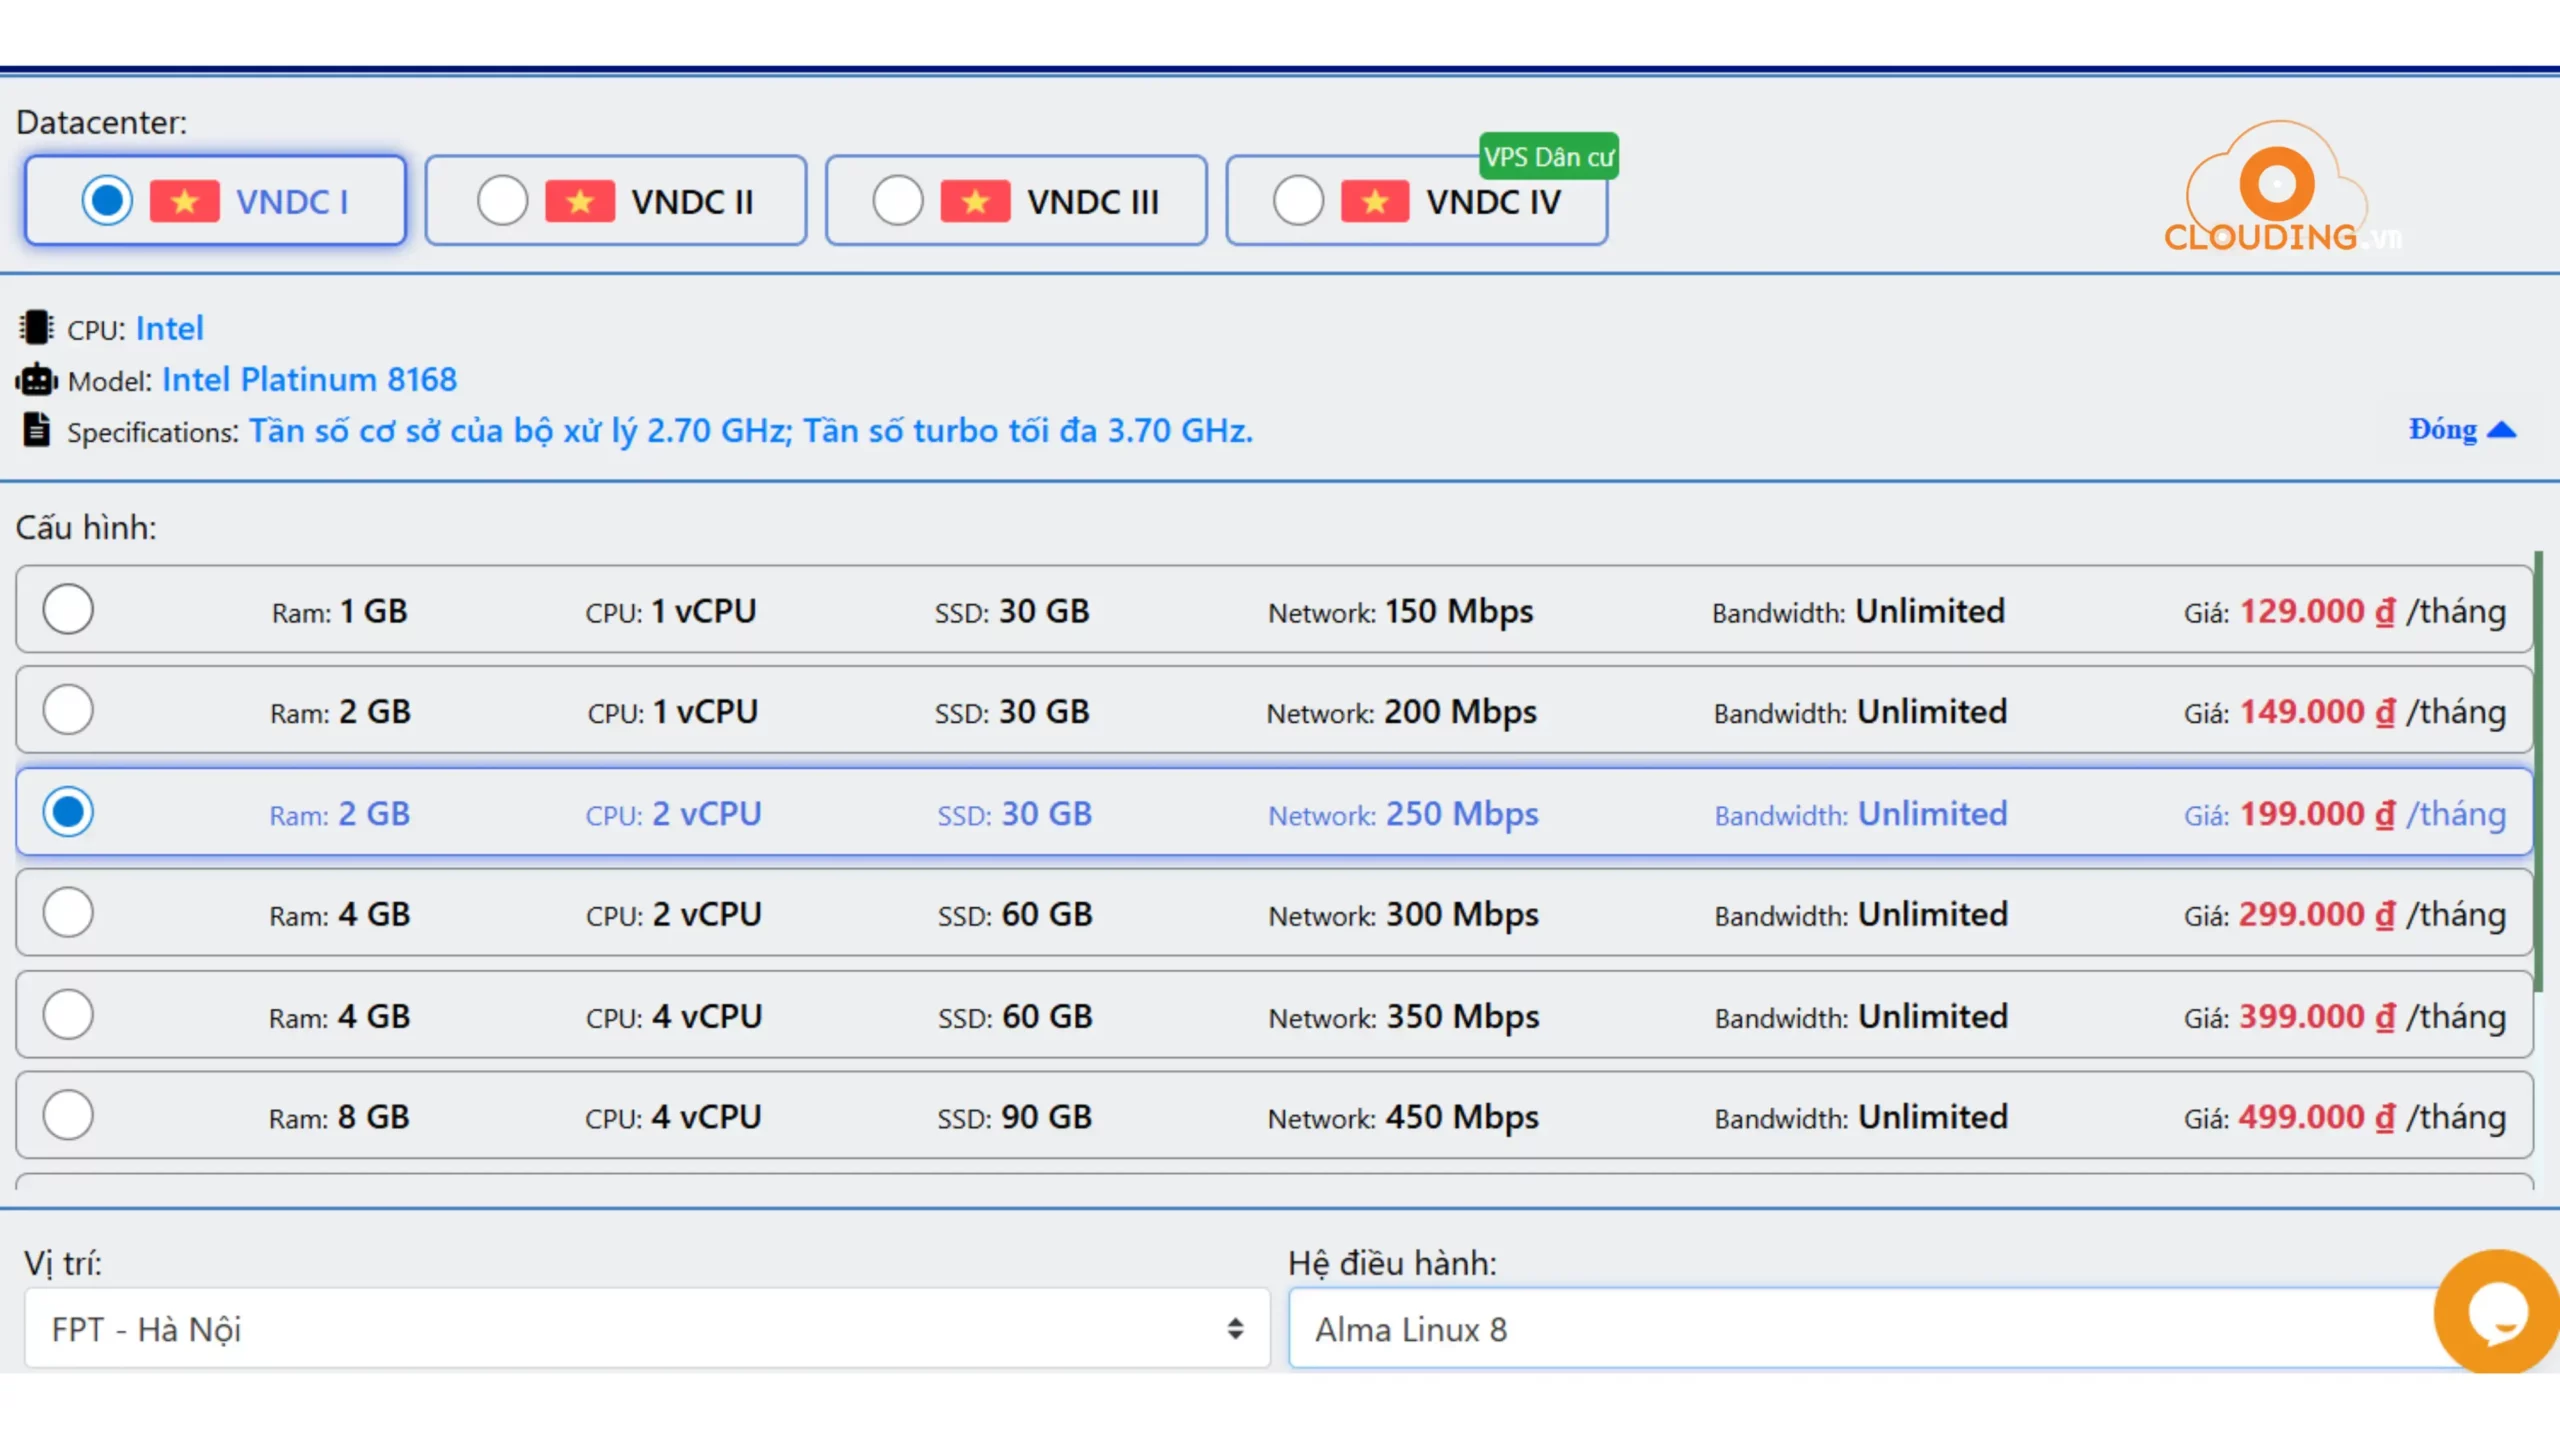Open the Intel Platinum 8168 model link
This screenshot has width=2560, height=1440.
point(310,379)
